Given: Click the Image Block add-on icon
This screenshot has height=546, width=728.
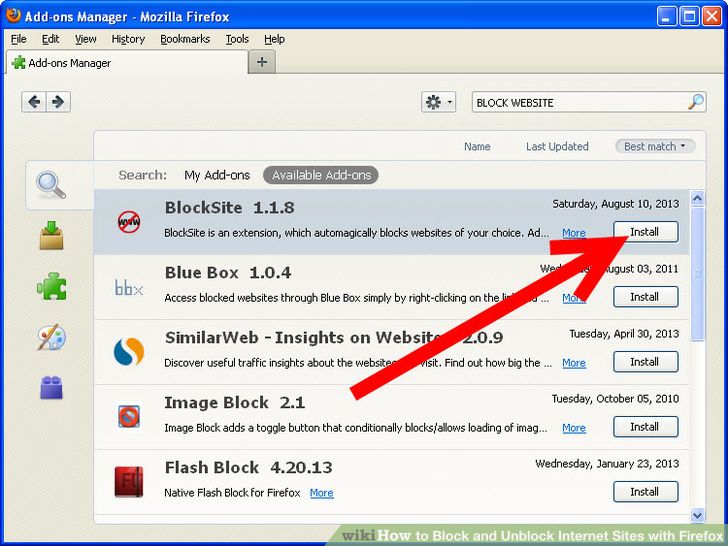Looking at the screenshot, I should 129,416.
